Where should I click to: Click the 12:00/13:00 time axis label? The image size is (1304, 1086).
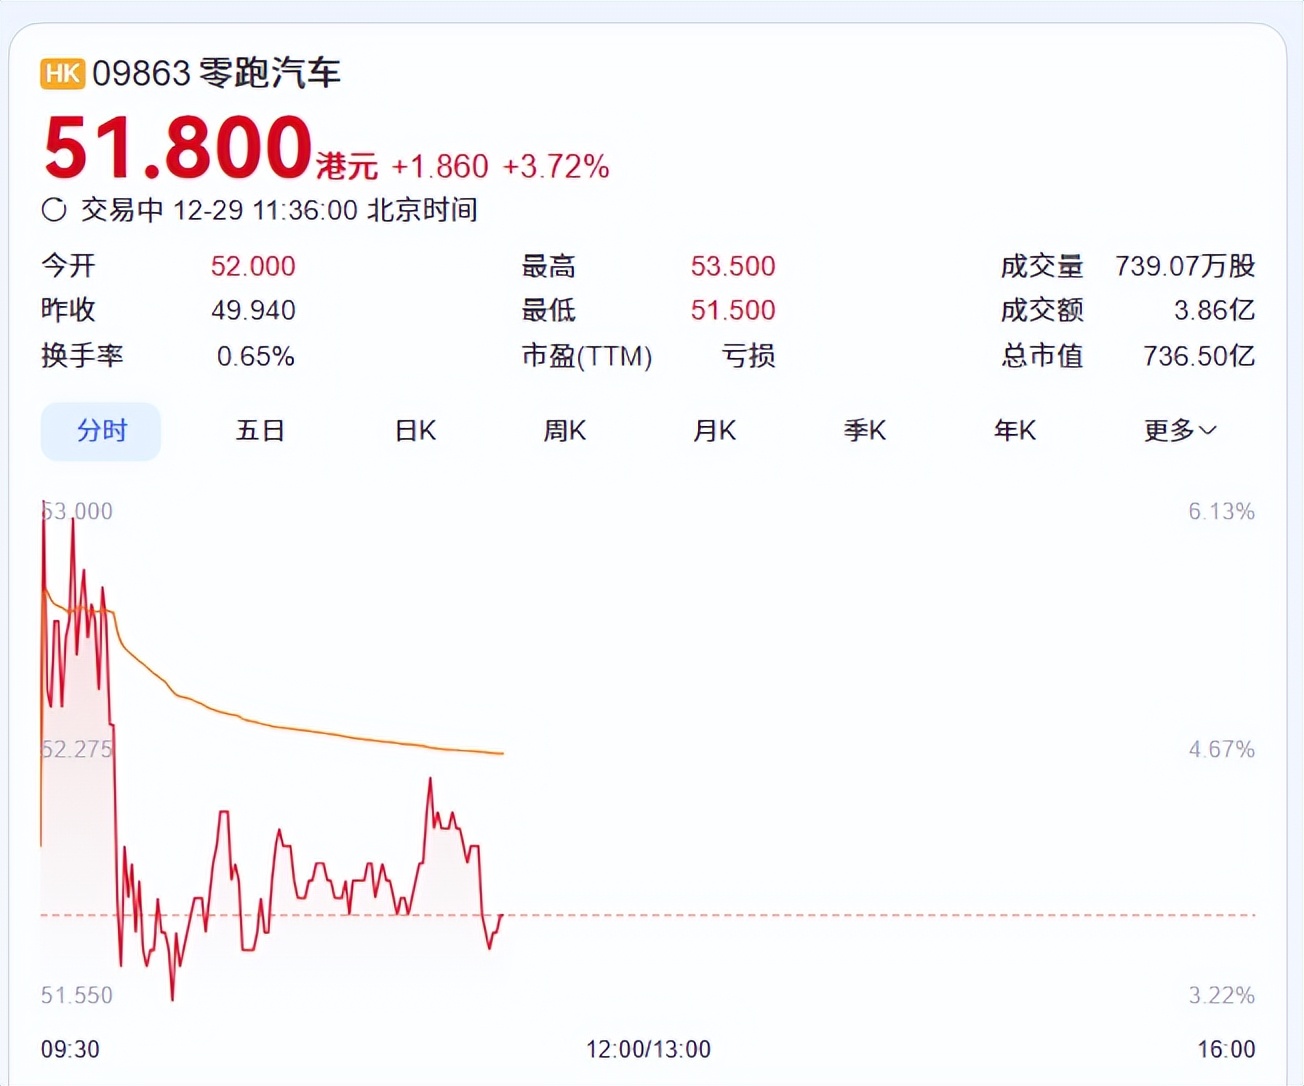[x=648, y=1049]
